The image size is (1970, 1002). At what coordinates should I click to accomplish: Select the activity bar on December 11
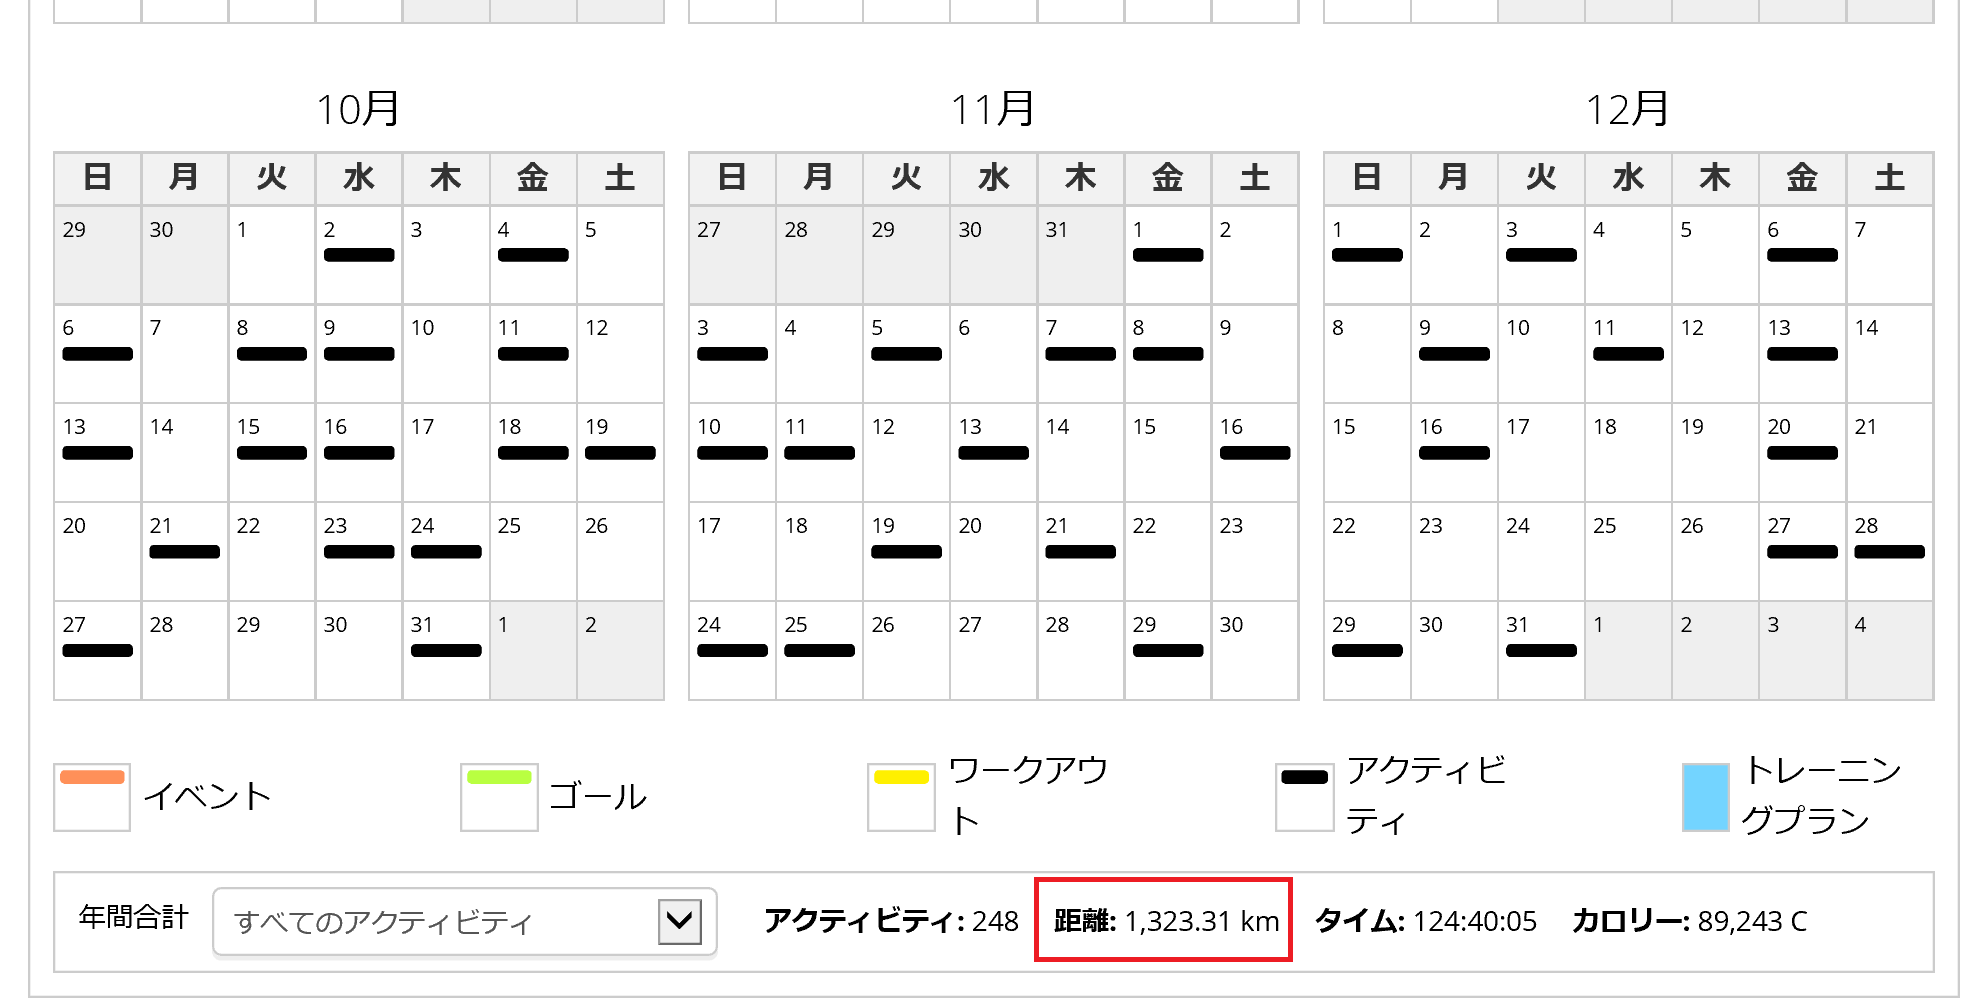(x=1628, y=354)
